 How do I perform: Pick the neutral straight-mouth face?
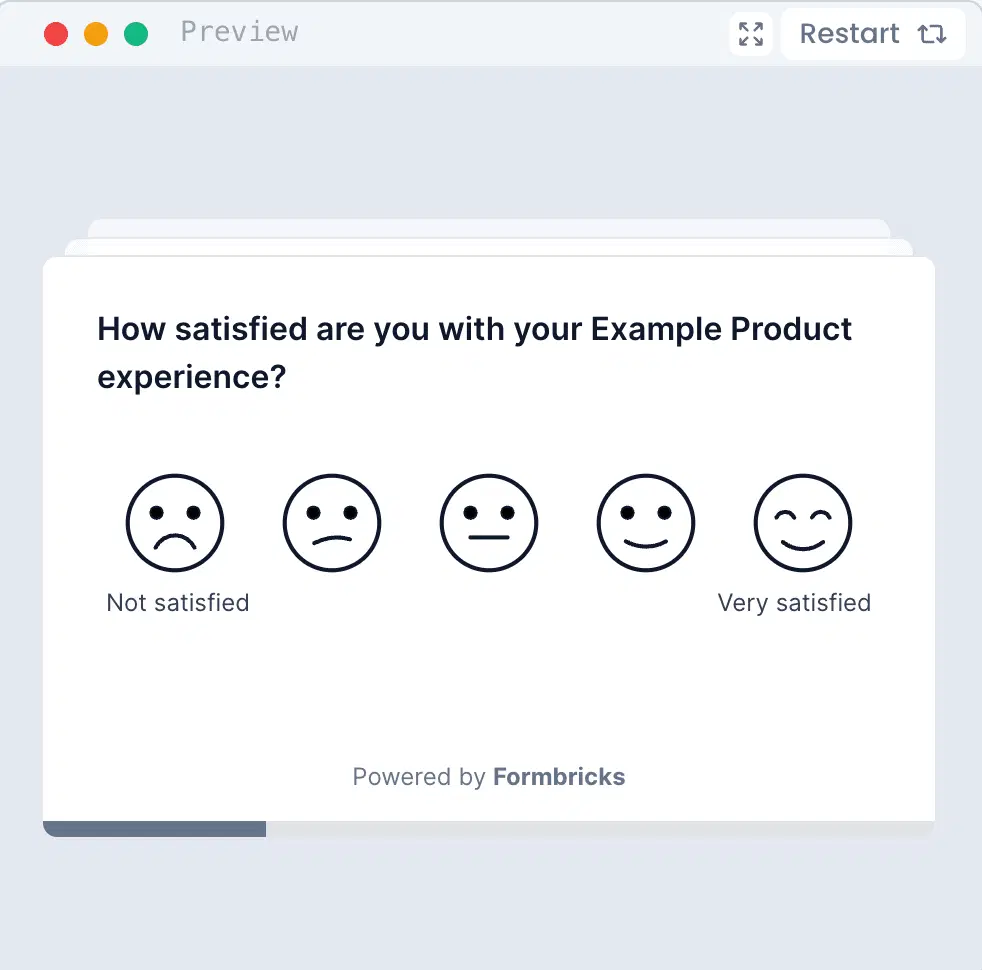point(489,523)
